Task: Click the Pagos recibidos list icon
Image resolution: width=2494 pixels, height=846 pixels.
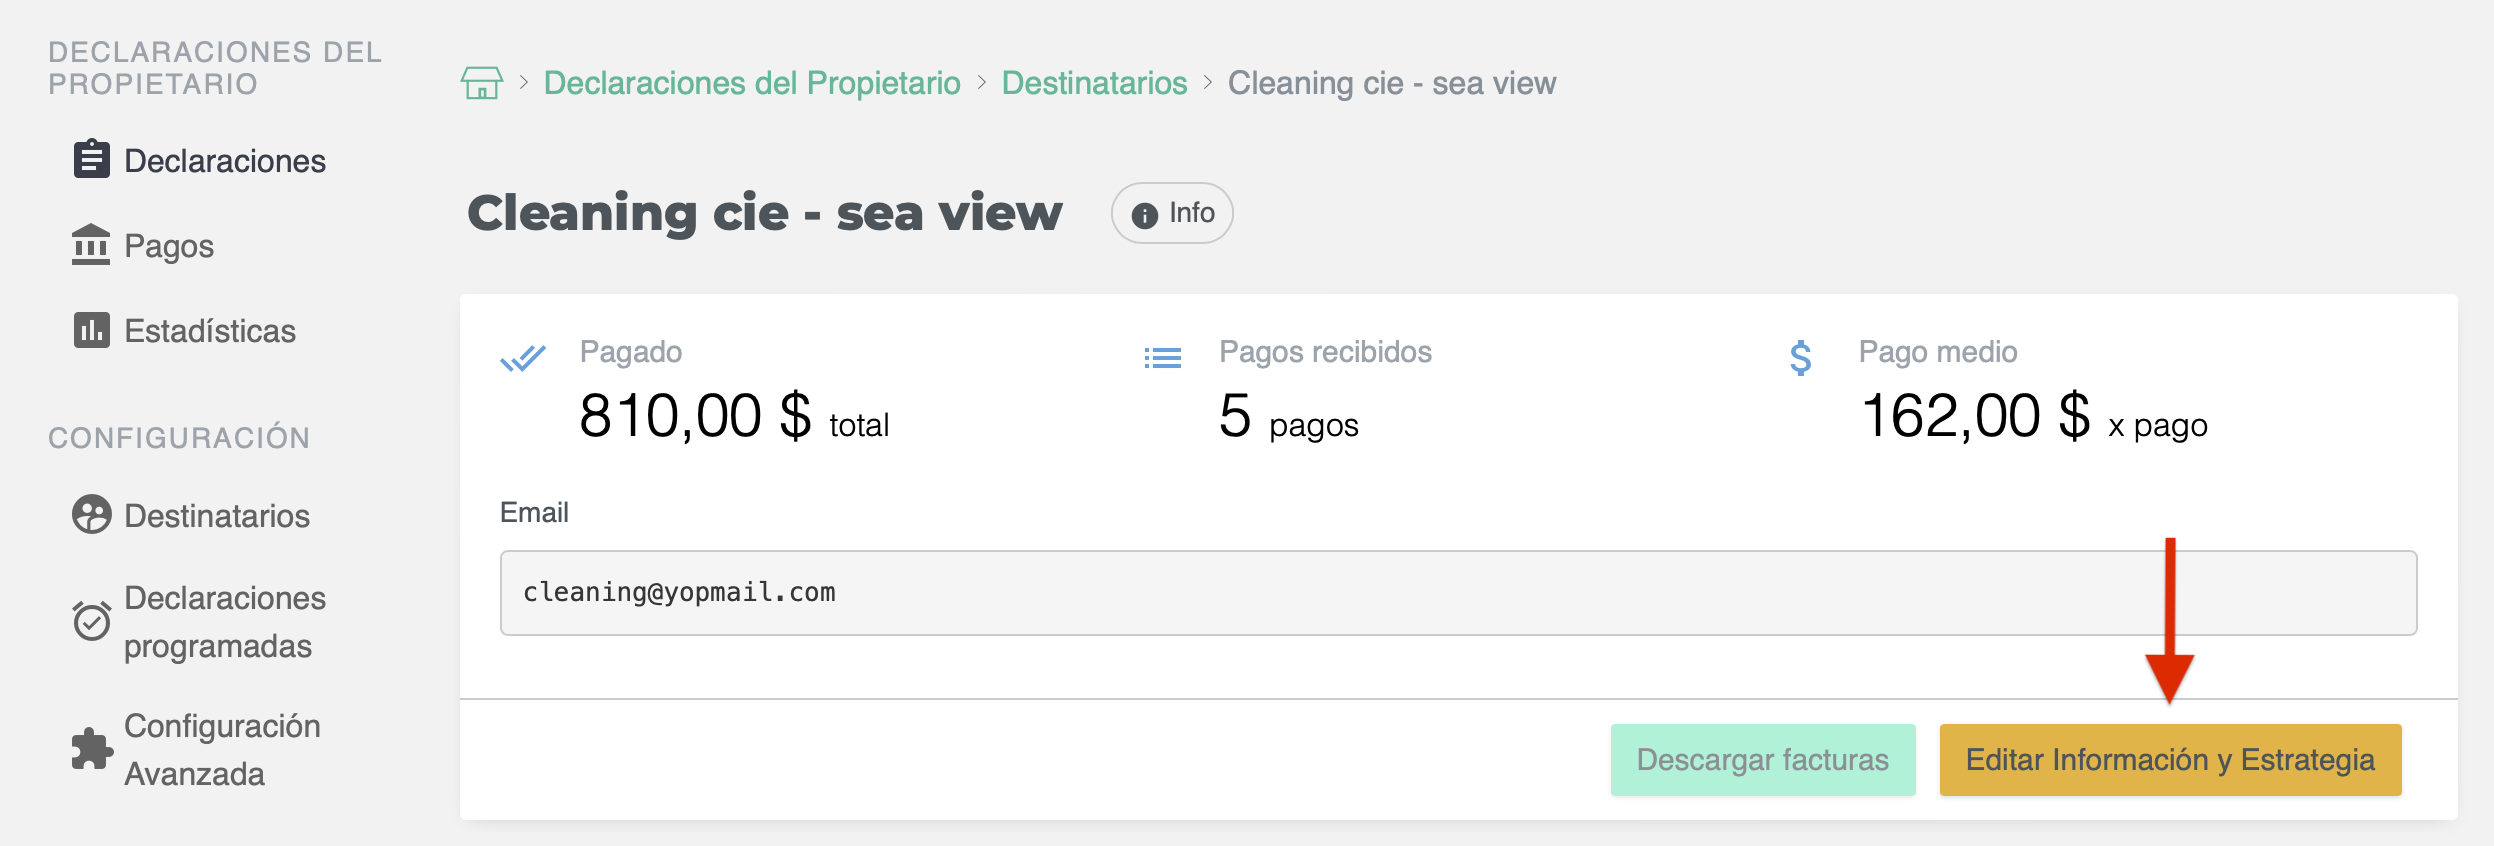Action: point(1162,358)
